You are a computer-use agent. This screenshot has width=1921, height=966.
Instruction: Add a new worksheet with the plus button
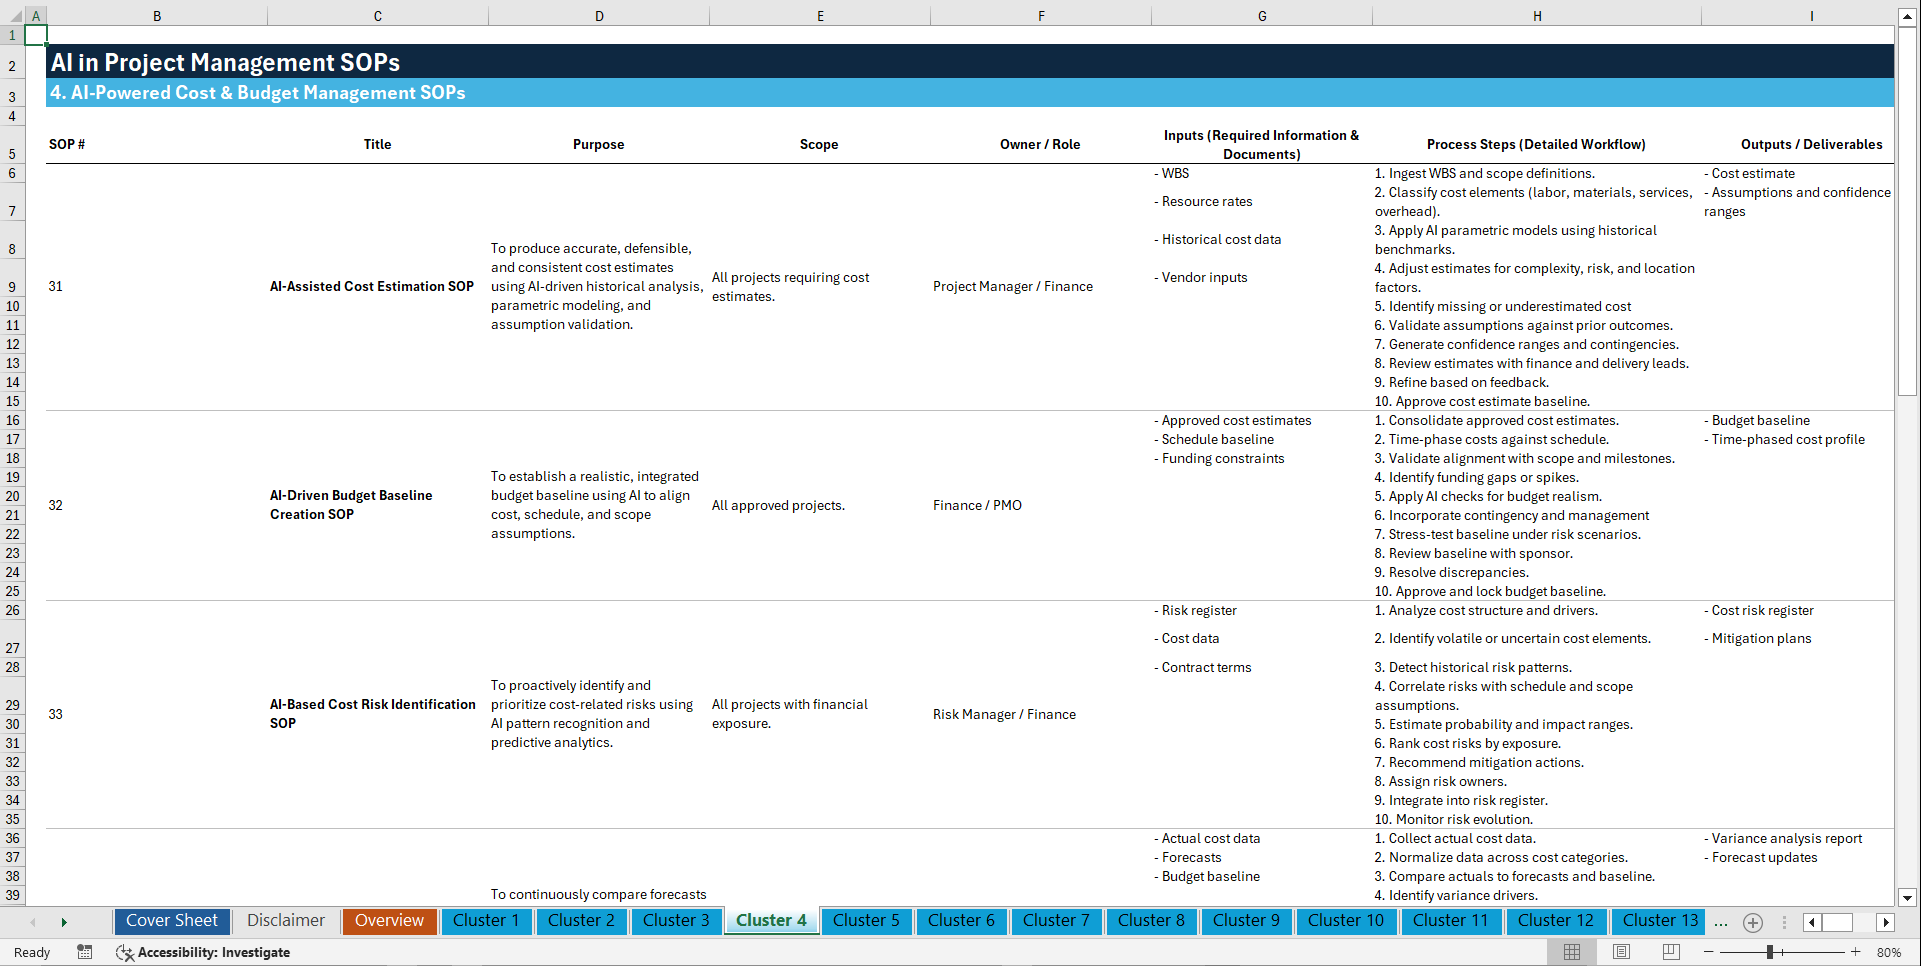(x=1752, y=922)
